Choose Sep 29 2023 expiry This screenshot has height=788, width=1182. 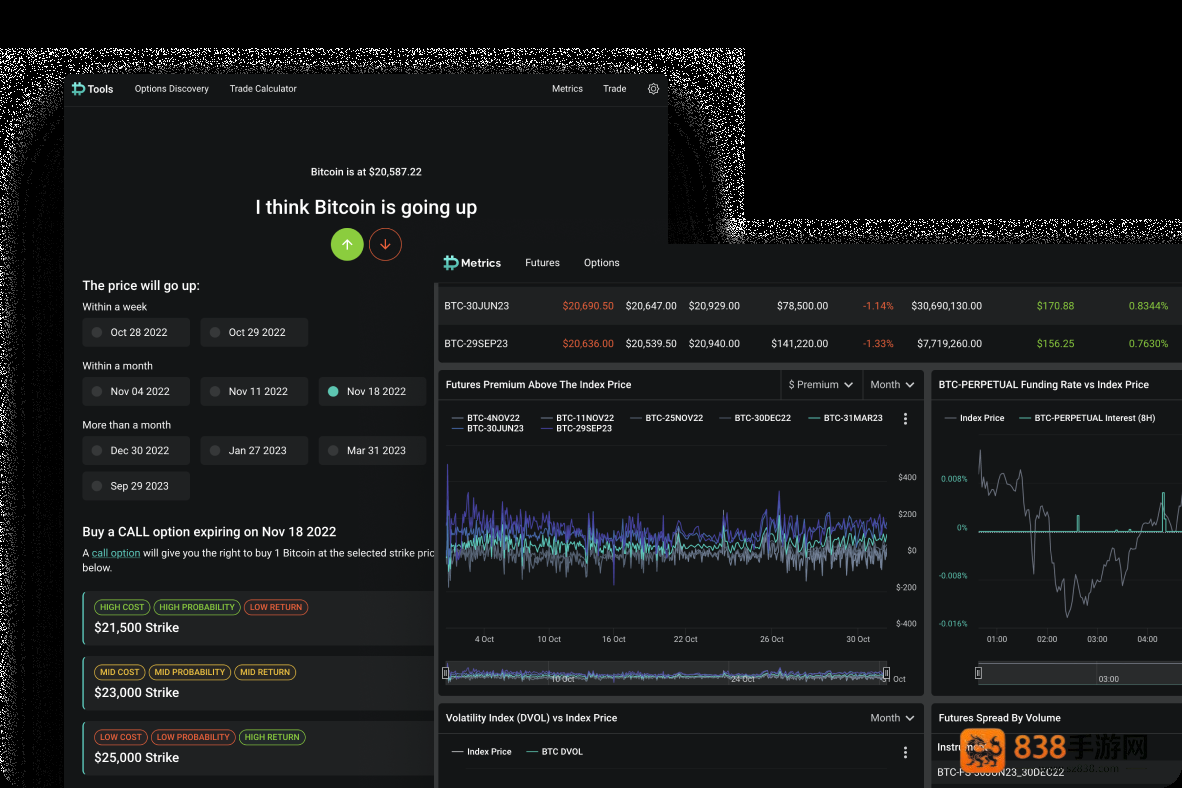(136, 486)
